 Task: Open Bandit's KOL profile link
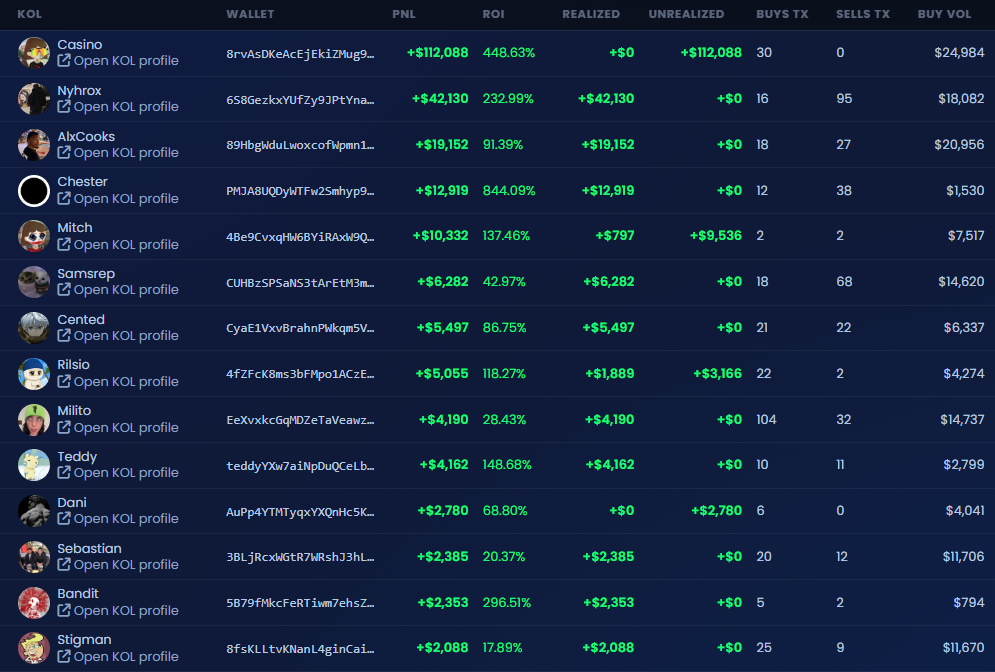coord(118,610)
